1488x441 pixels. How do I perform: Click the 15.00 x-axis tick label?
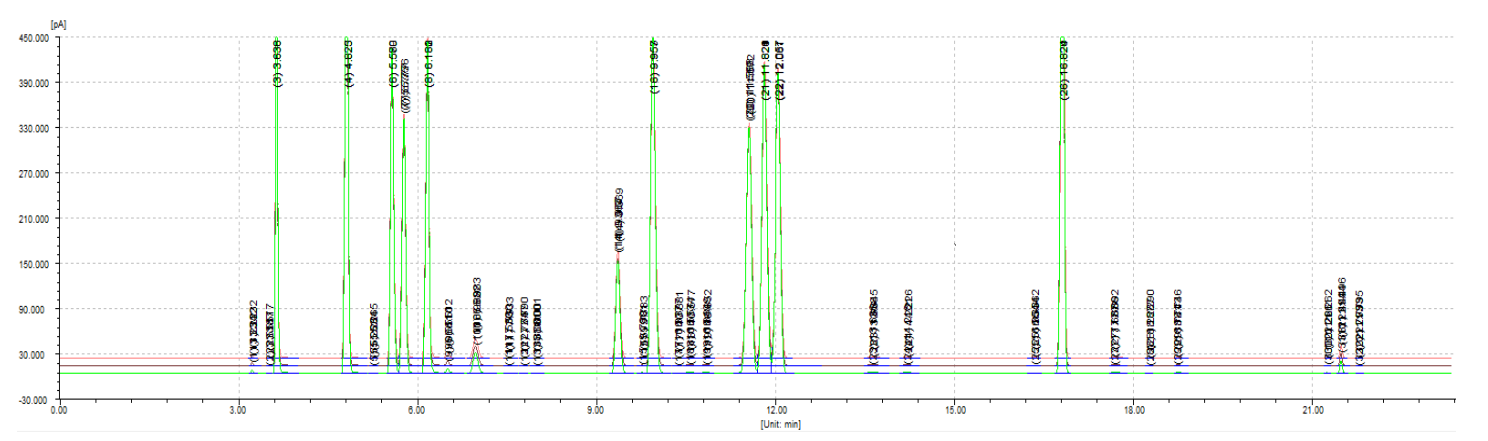point(954,411)
